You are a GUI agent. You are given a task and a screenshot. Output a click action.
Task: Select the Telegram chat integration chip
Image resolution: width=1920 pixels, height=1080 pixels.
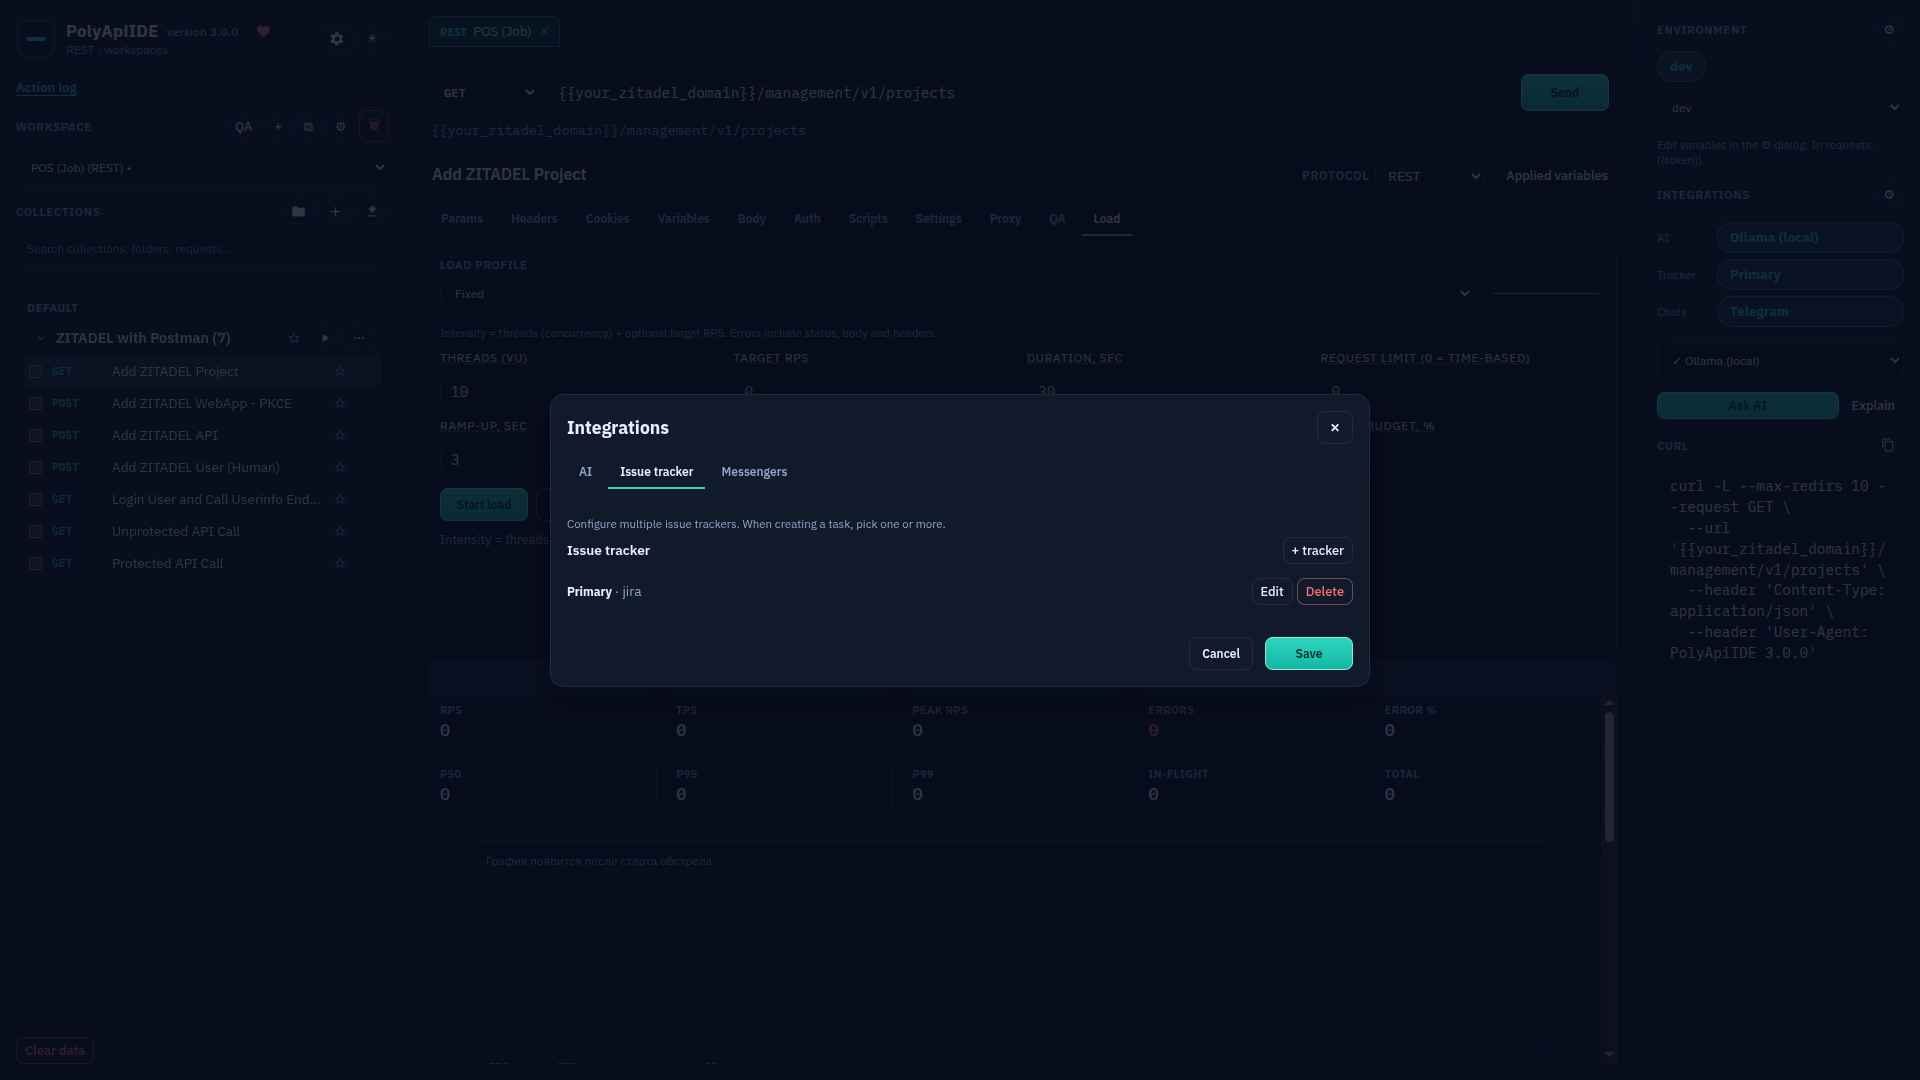(x=1810, y=312)
